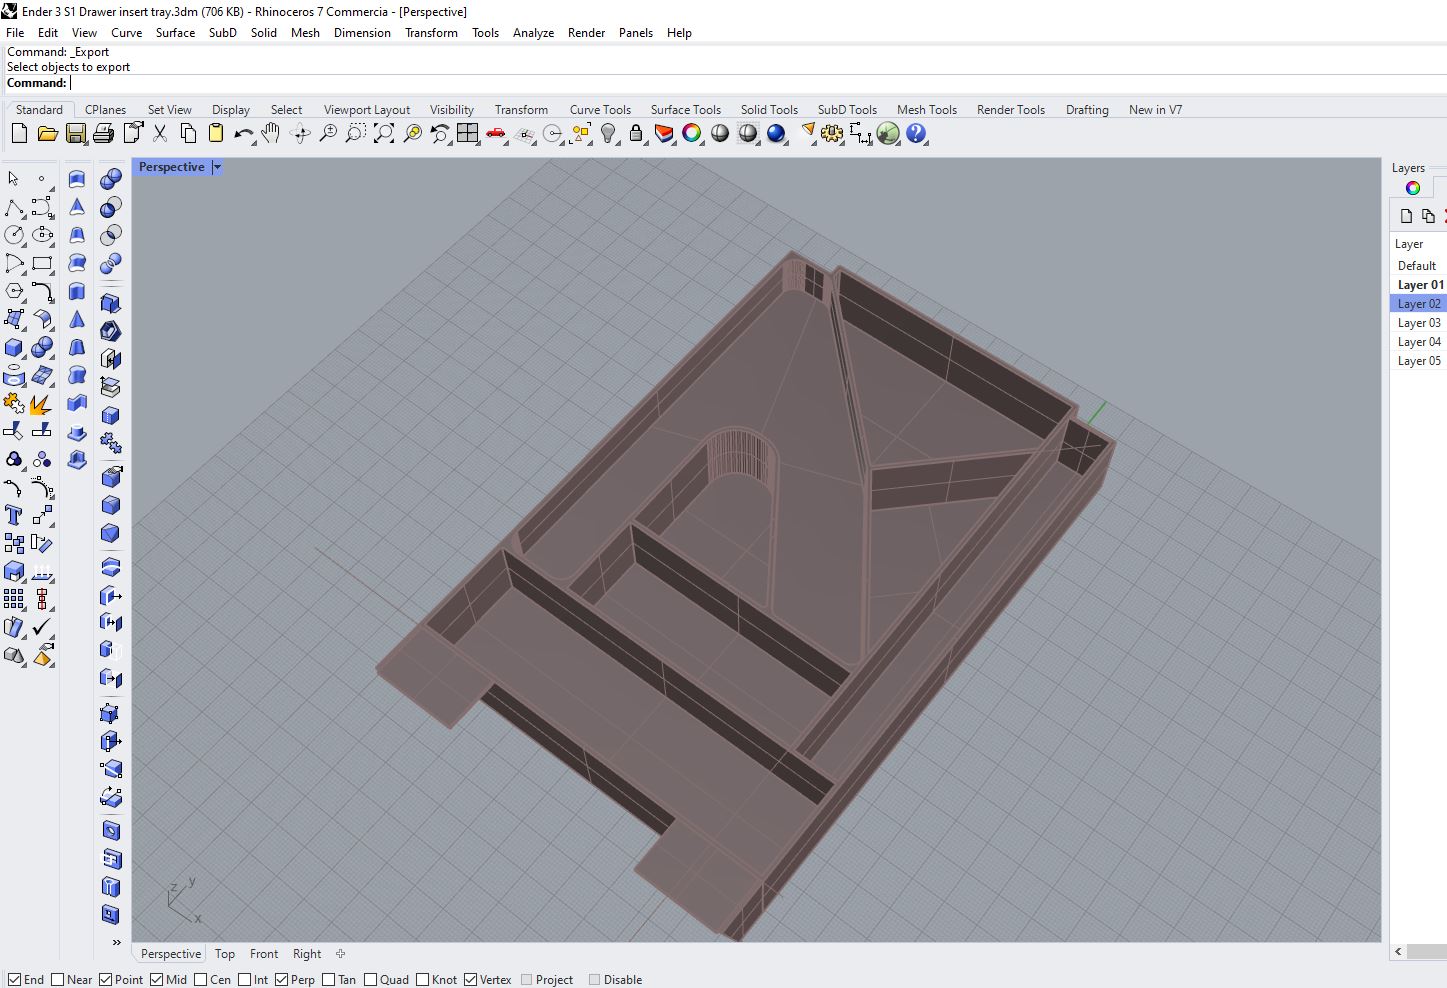Print using the printer icon
The image size is (1447, 988).
tap(103, 133)
